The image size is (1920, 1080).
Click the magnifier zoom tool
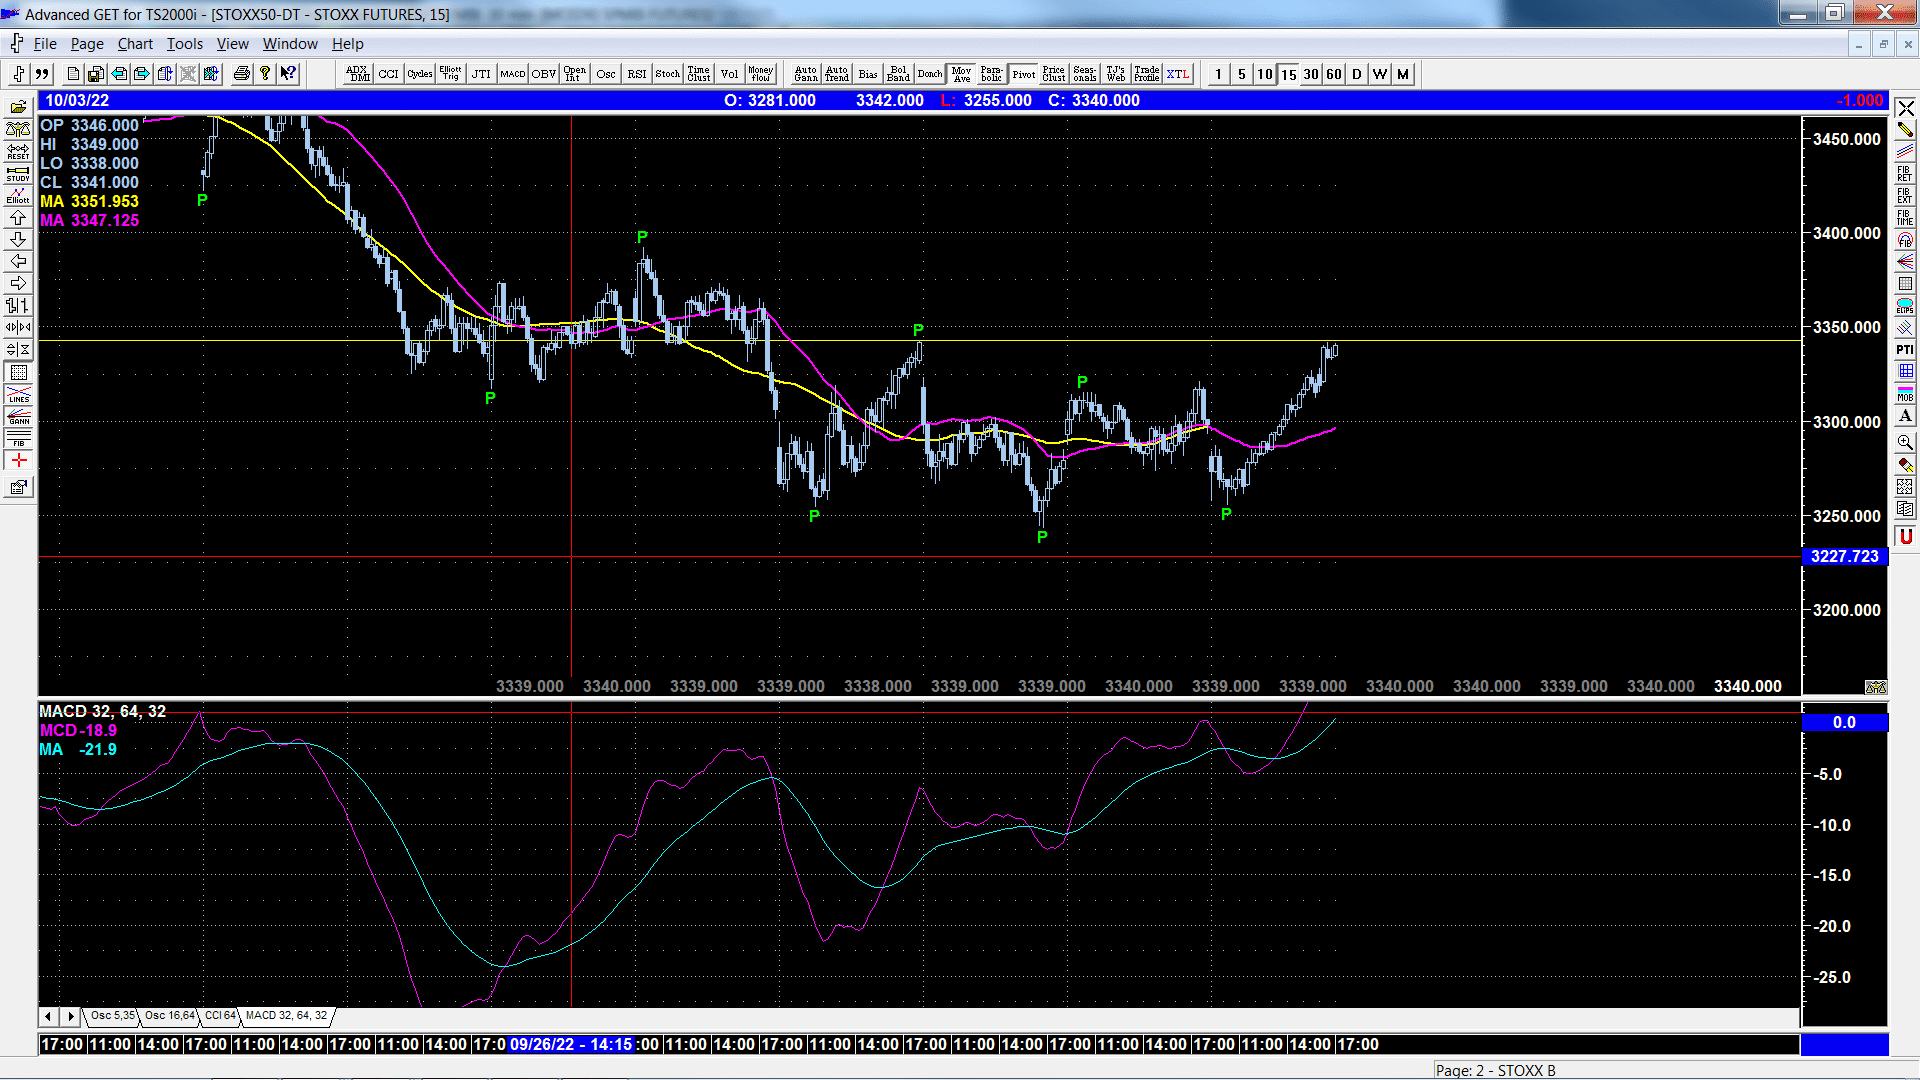point(1905,442)
